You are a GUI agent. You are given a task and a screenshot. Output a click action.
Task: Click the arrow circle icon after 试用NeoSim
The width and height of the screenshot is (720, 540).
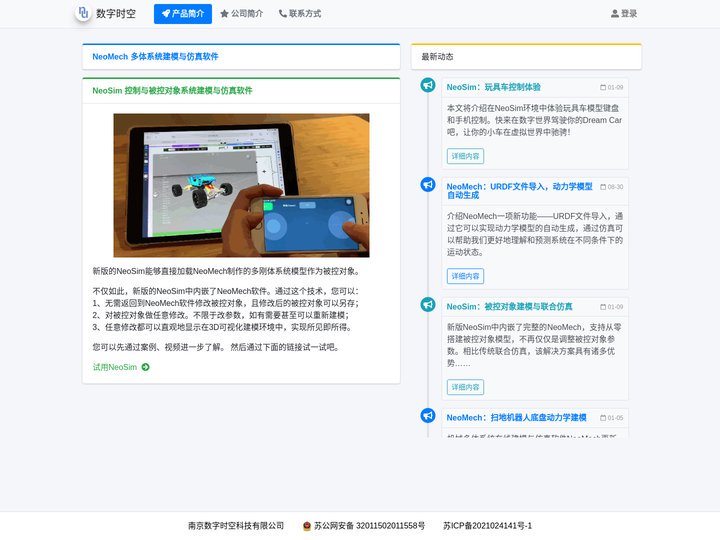(146, 367)
